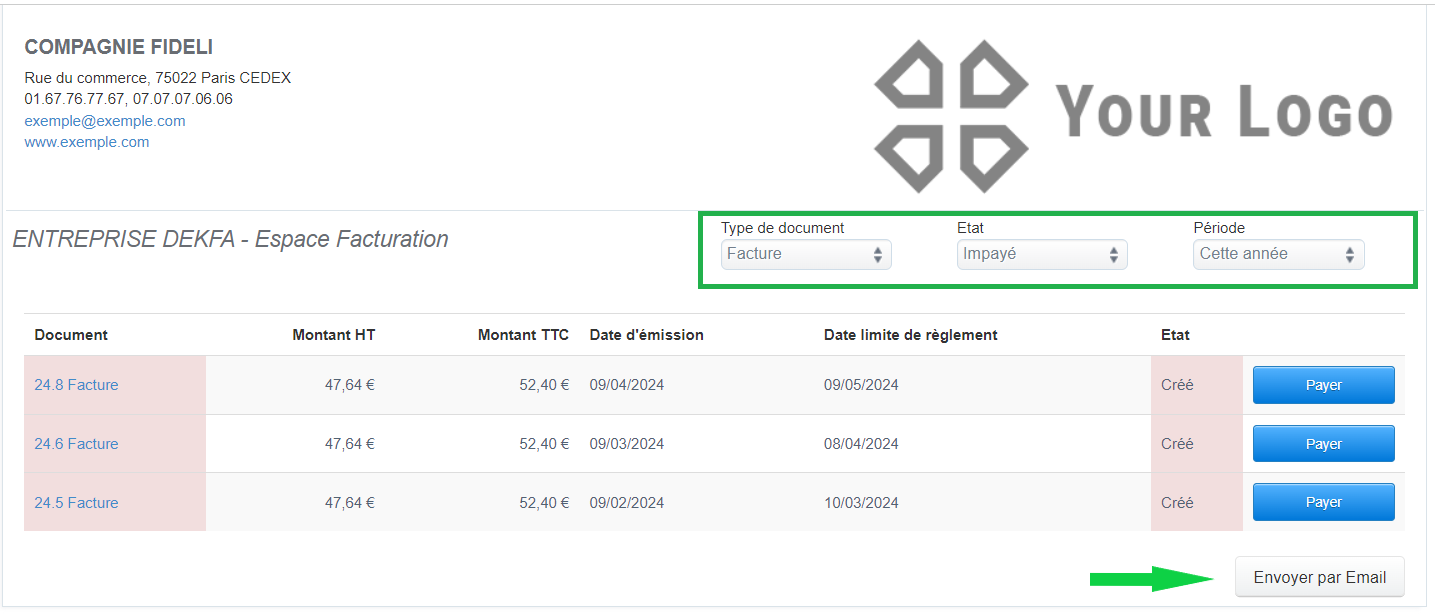Select emission date 09/04/2024

(627, 385)
